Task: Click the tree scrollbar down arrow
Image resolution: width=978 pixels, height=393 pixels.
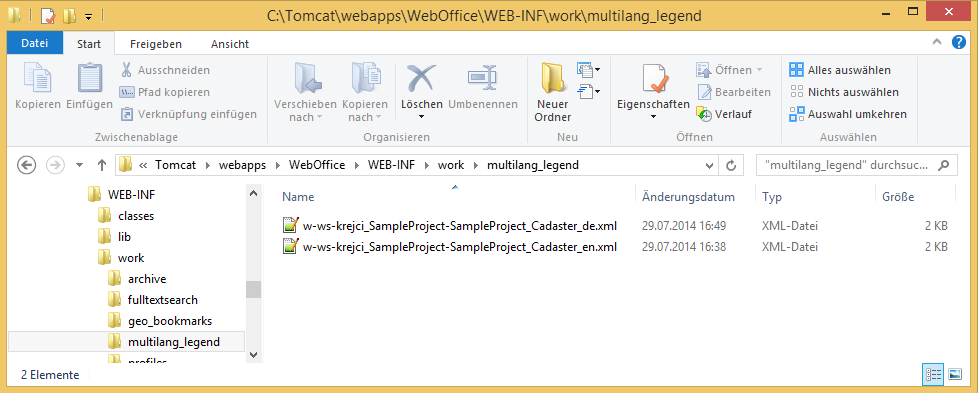Action: [x=253, y=354]
